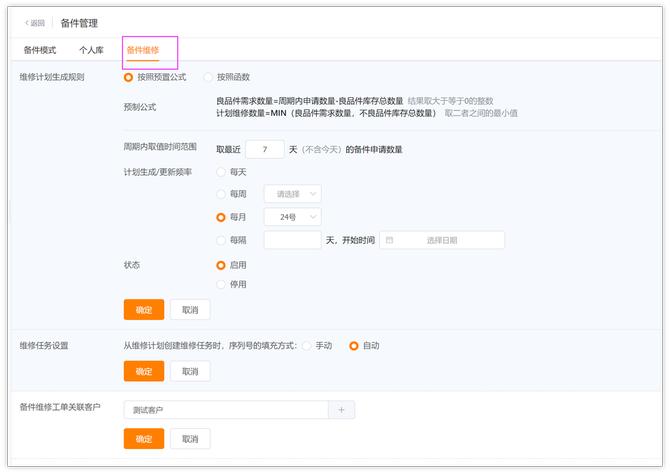Click 取消 in the 维修任务设置 section
The image size is (670, 474).
coord(190,371)
